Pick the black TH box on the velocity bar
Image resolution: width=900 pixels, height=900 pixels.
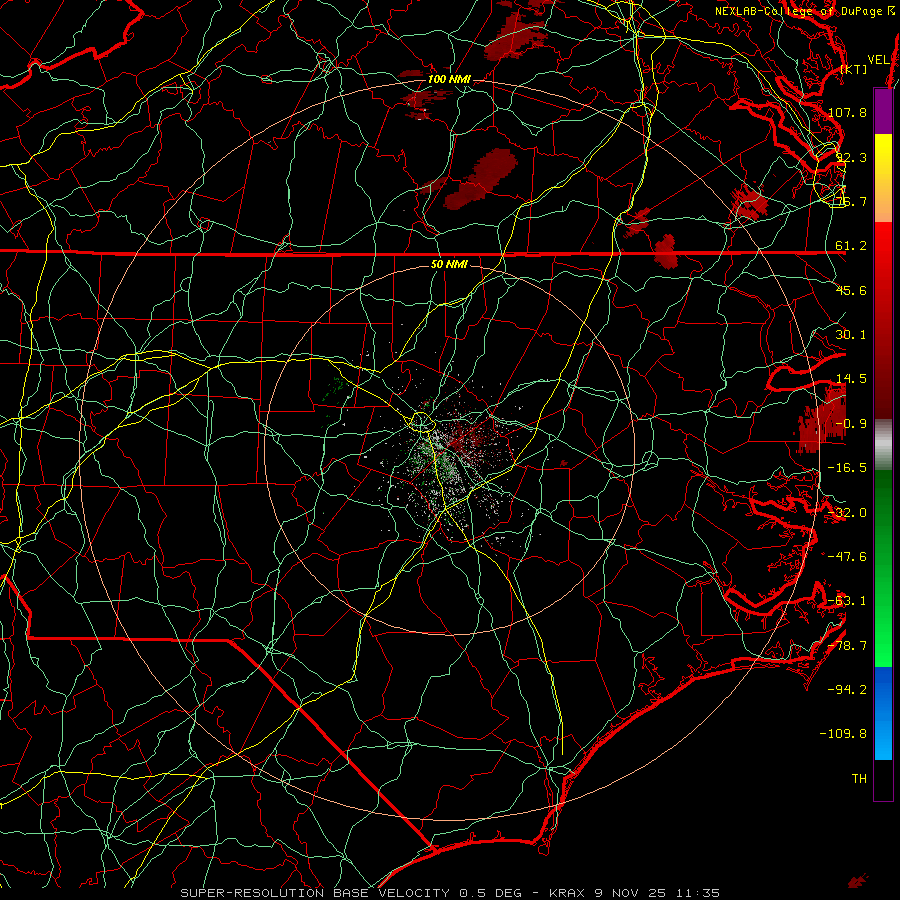[883, 780]
